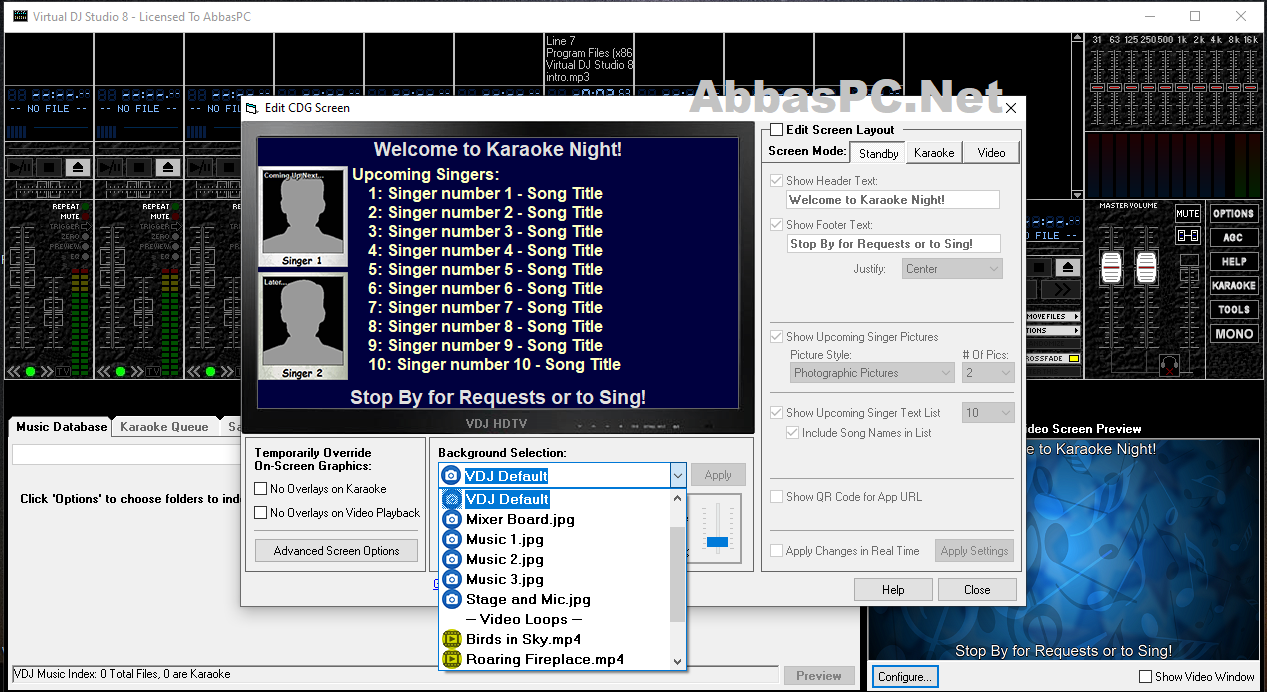Image resolution: width=1267 pixels, height=692 pixels.
Task: Hit play/pause on the first deck
Action: tap(21, 167)
